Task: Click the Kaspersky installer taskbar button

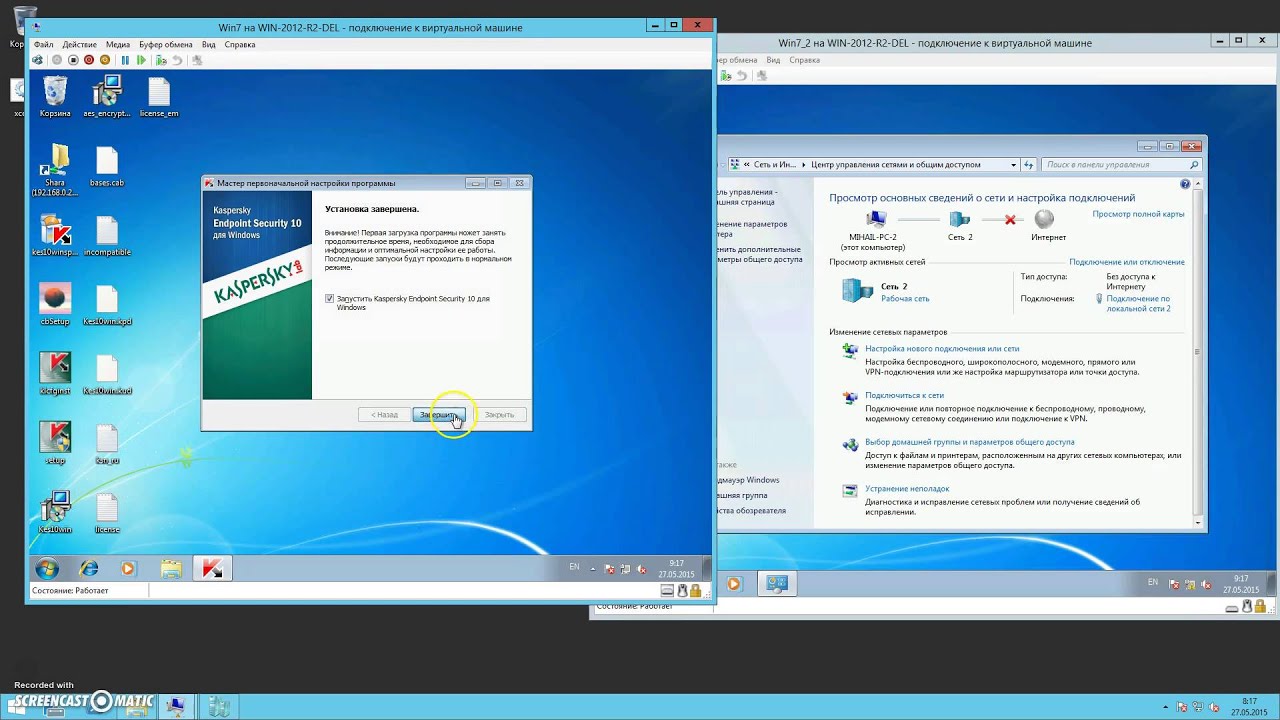Action: point(212,569)
